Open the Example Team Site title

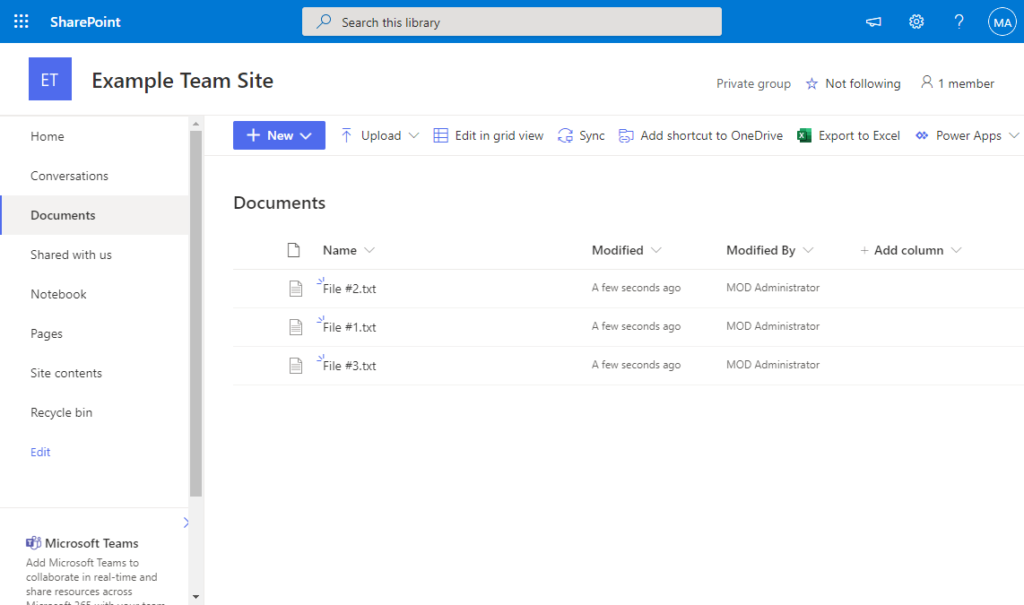[182, 80]
